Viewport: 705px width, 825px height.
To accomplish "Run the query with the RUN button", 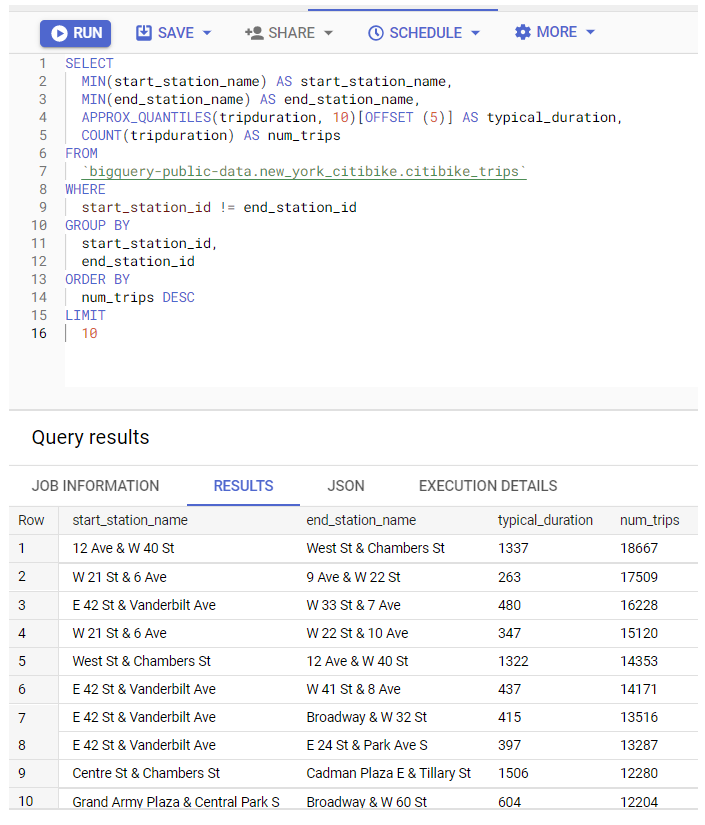I will [x=75, y=33].
